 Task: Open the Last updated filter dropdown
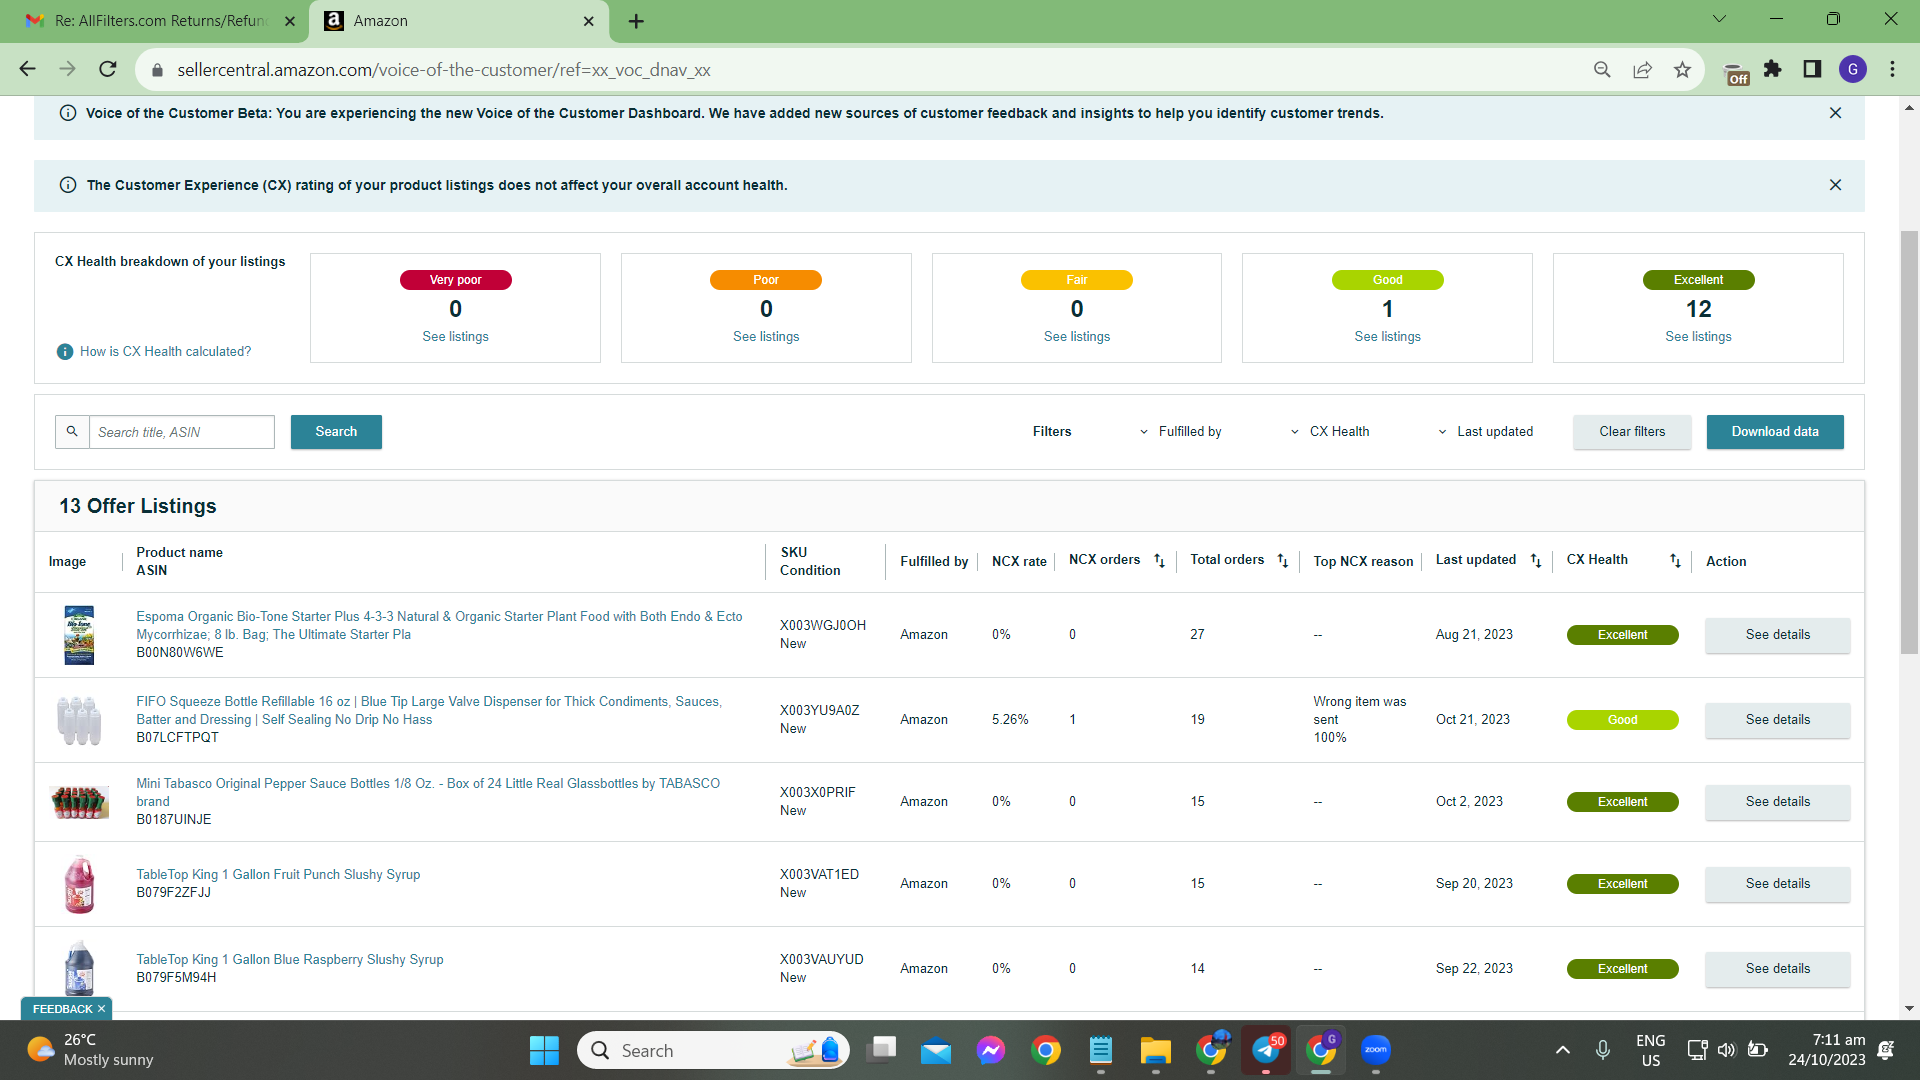click(x=1485, y=432)
